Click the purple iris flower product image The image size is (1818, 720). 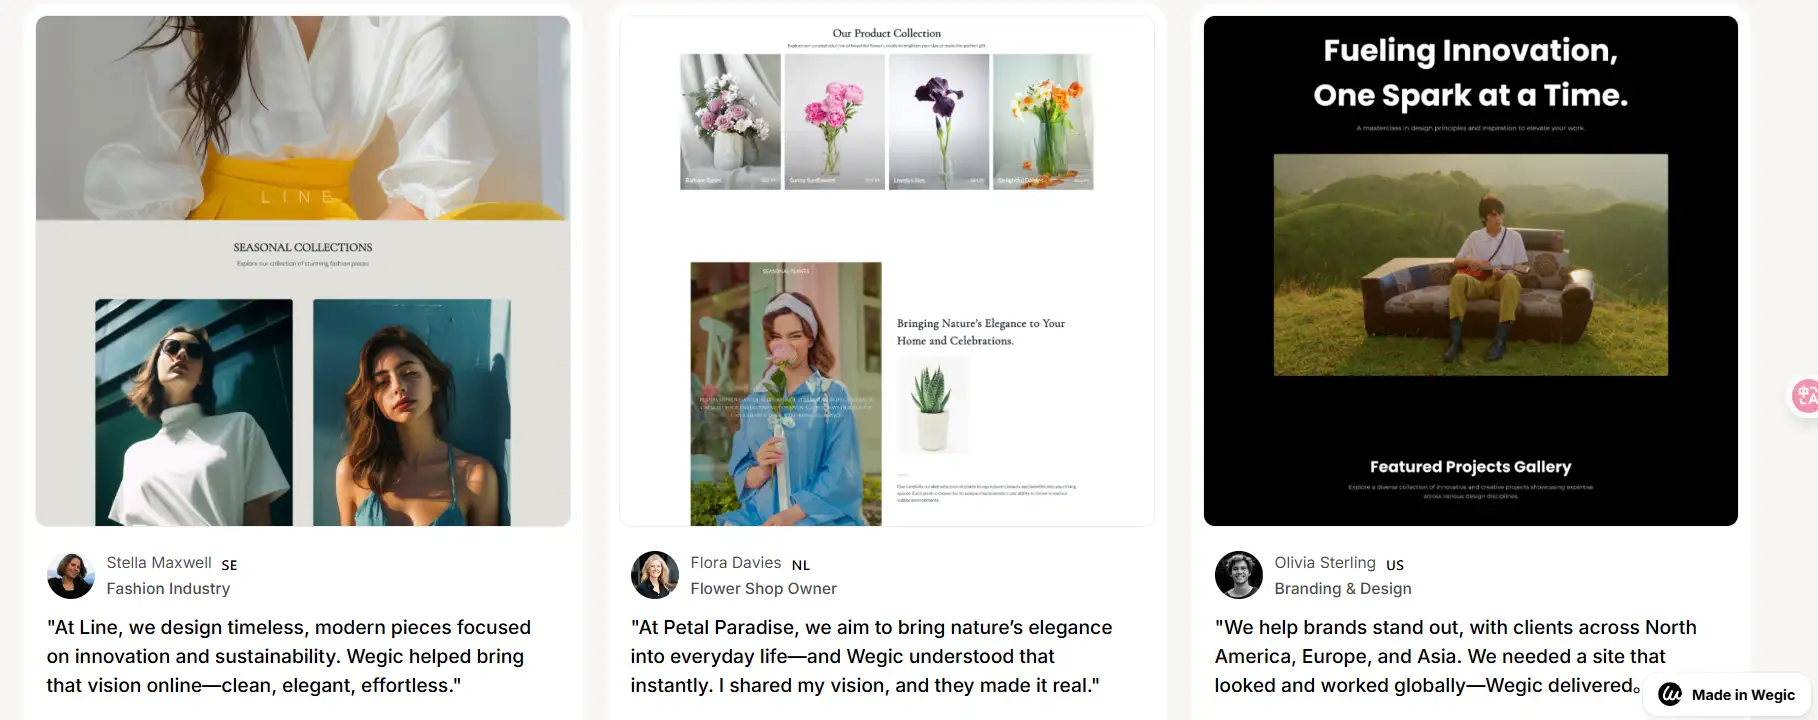tap(939, 122)
